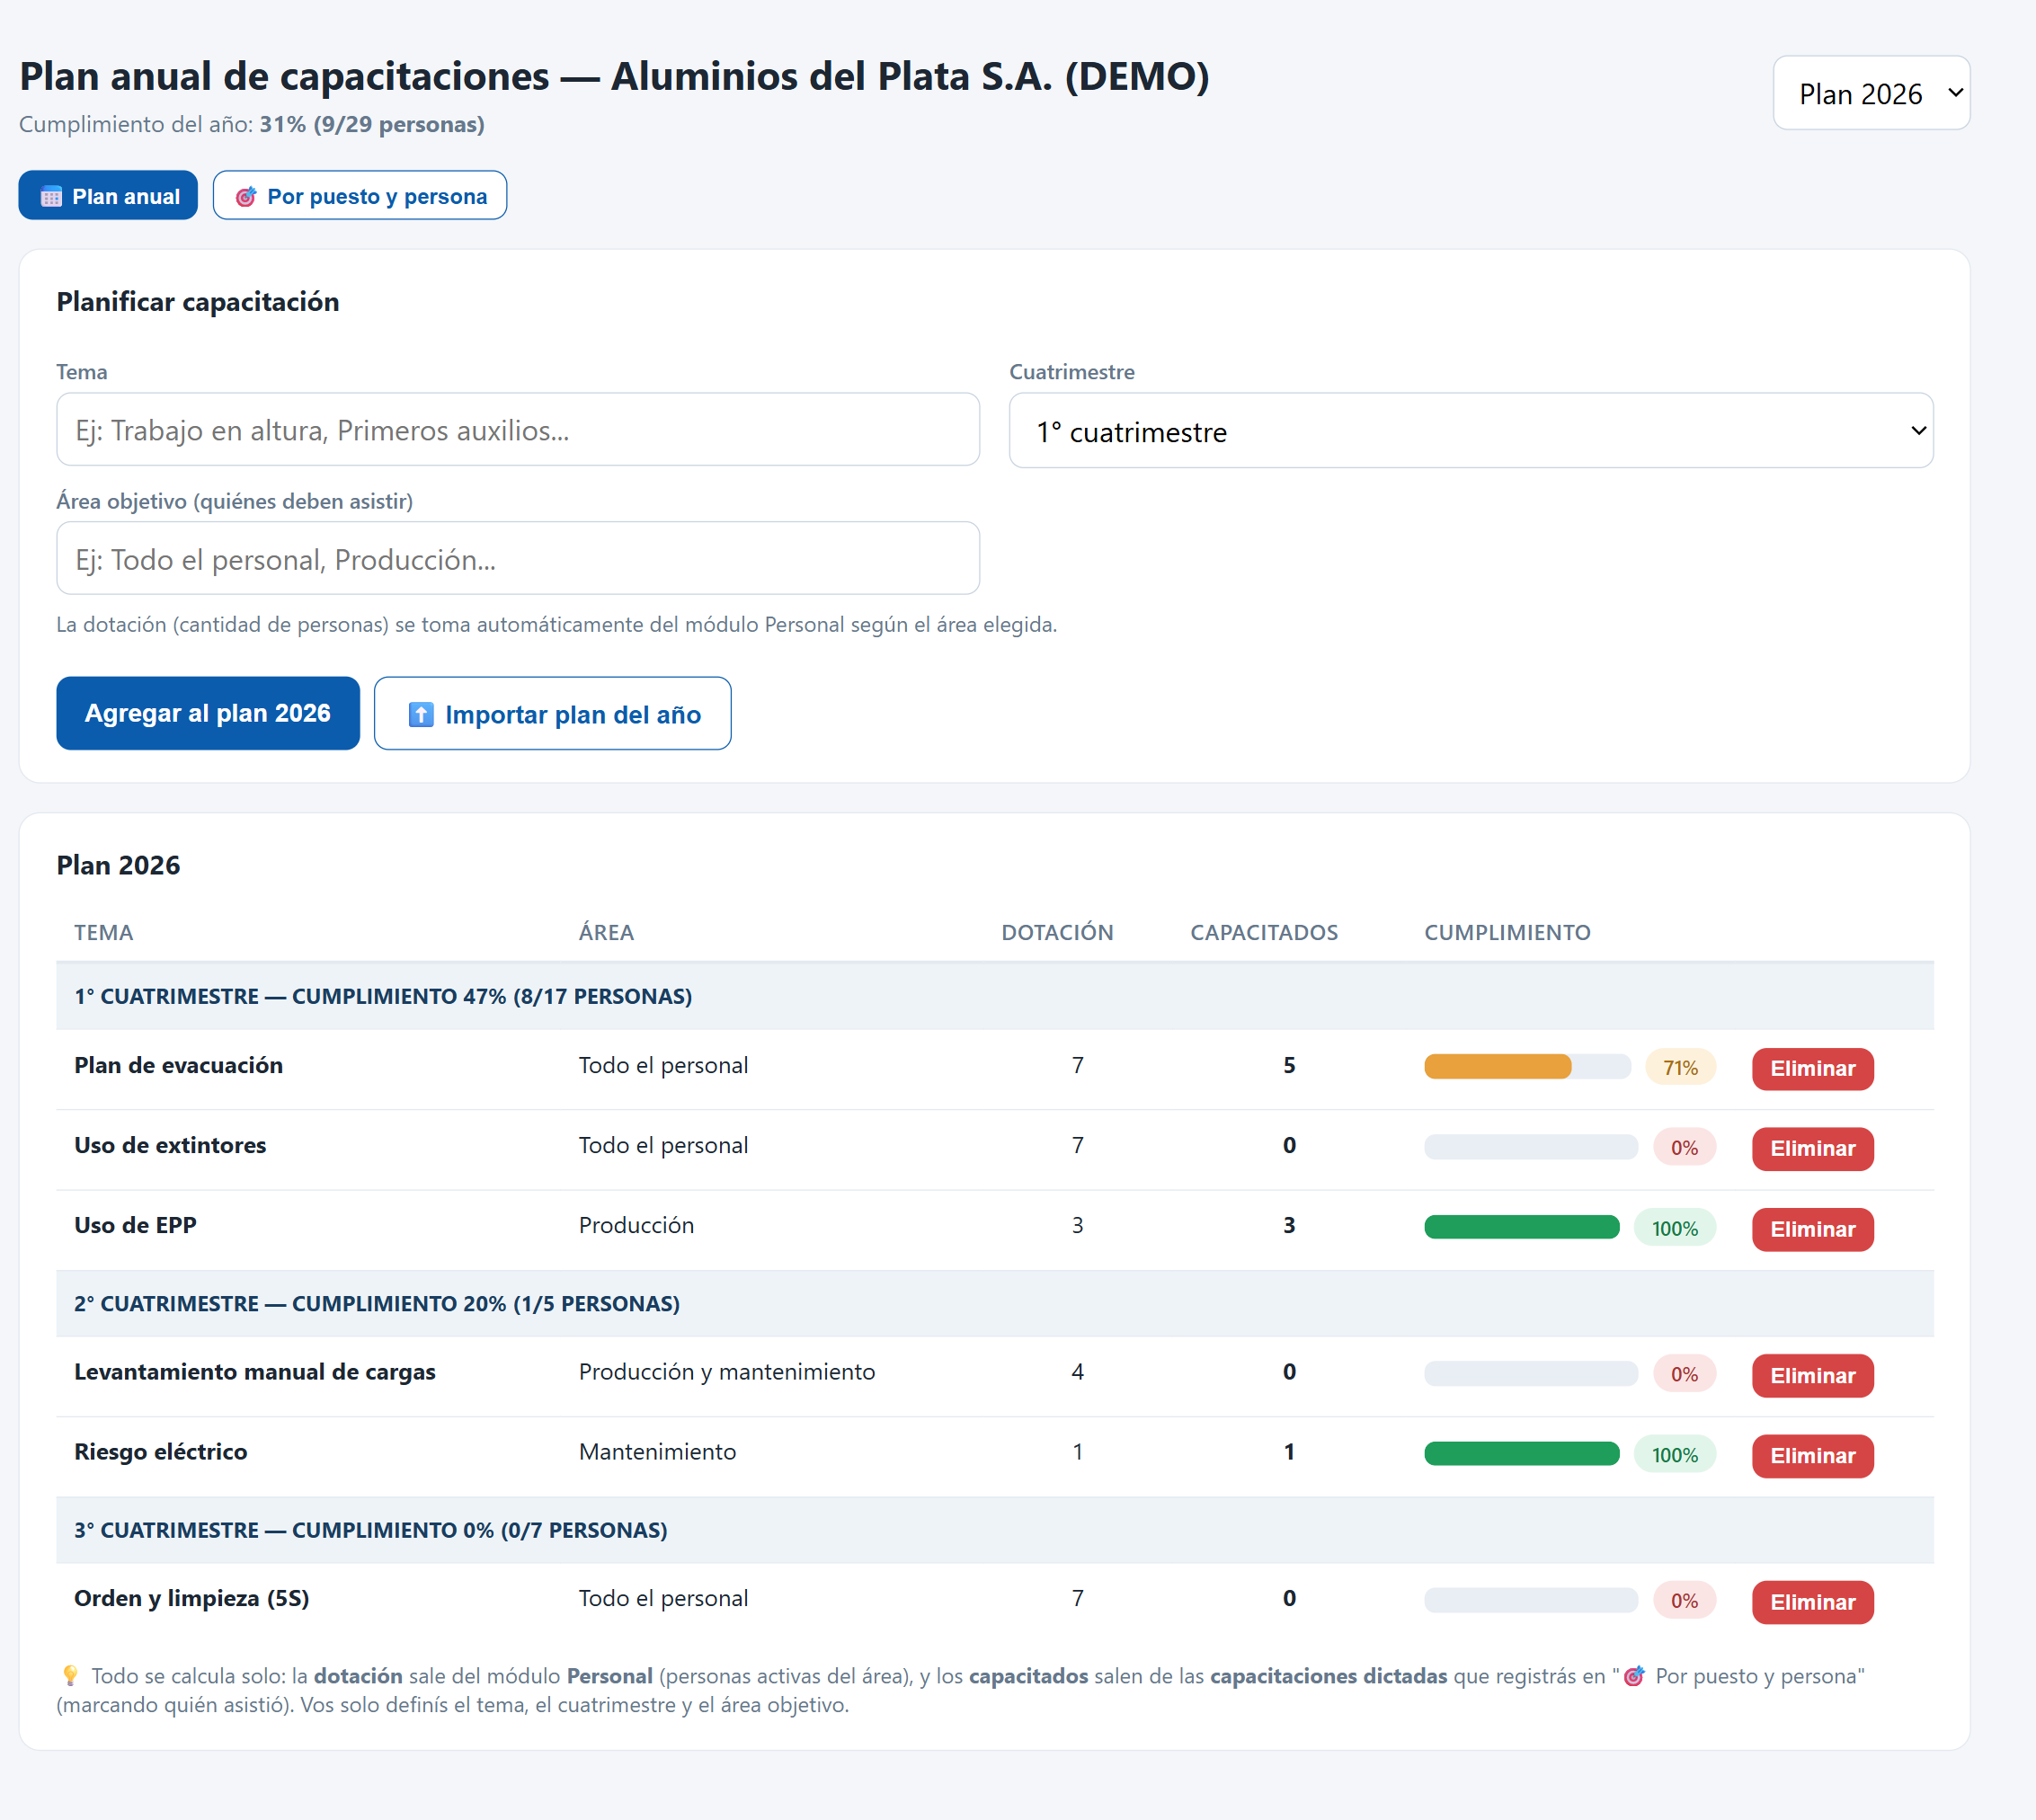Screen dimensions: 2036x1820
Task: Click the CAPACITADOS column header
Action: point(1264,933)
